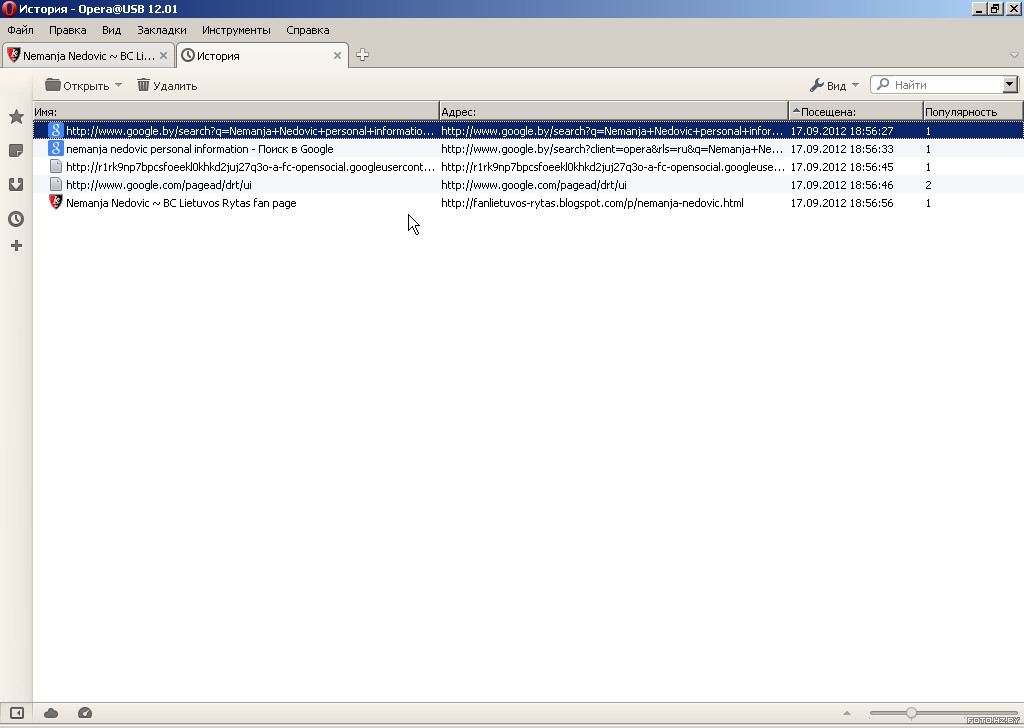Image resolution: width=1024 pixels, height=728 pixels.
Task: Open Opera Link cloud icon in status bar
Action: tap(51, 713)
